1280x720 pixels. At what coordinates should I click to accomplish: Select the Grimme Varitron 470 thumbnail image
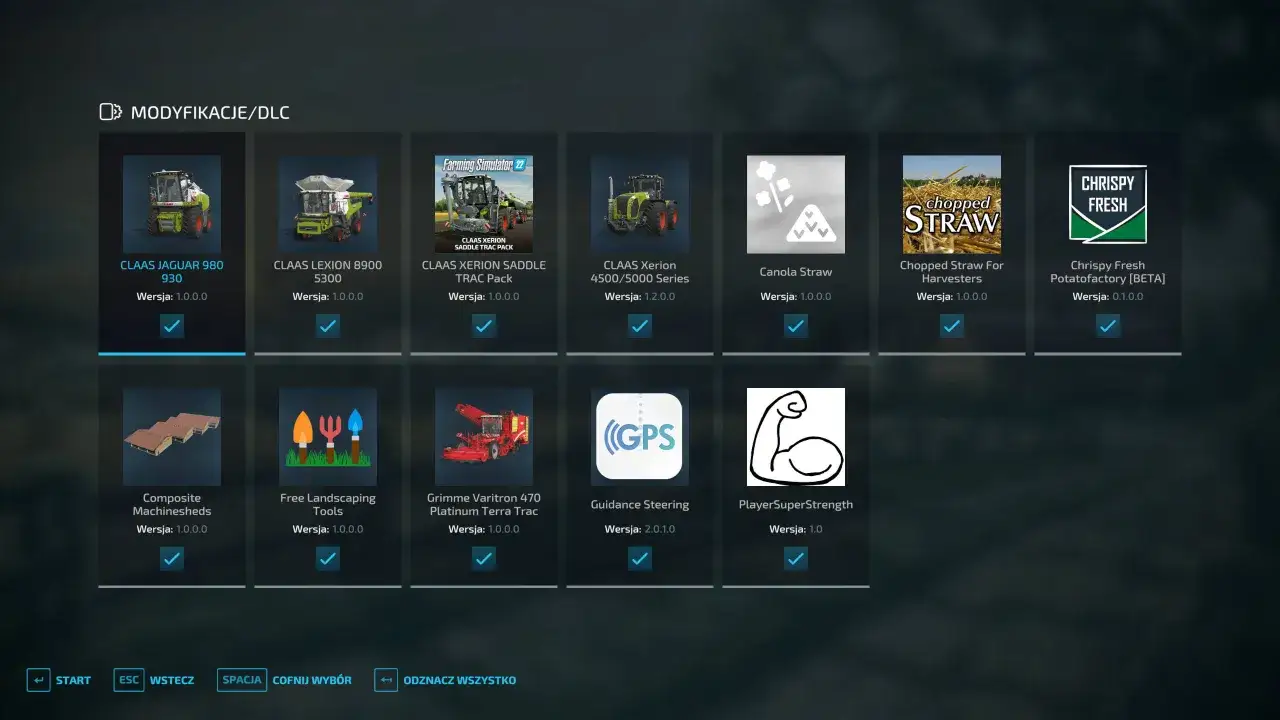point(484,437)
